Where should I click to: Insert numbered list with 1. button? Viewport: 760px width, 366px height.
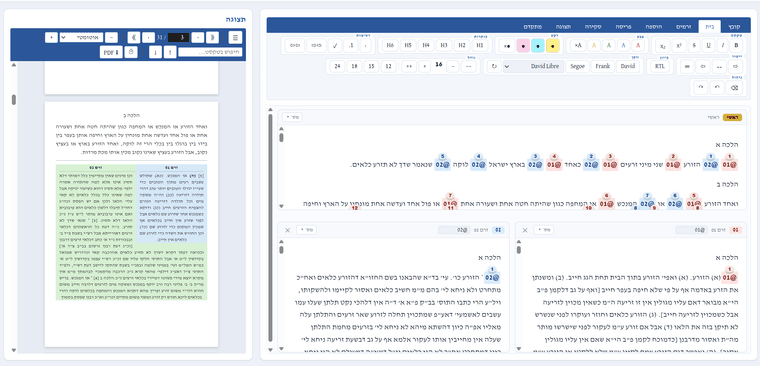point(351,46)
